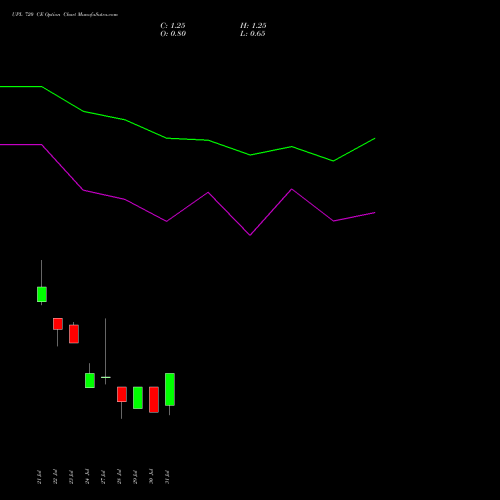Click the chart title text at top left

pyautogui.click(x=65, y=15)
